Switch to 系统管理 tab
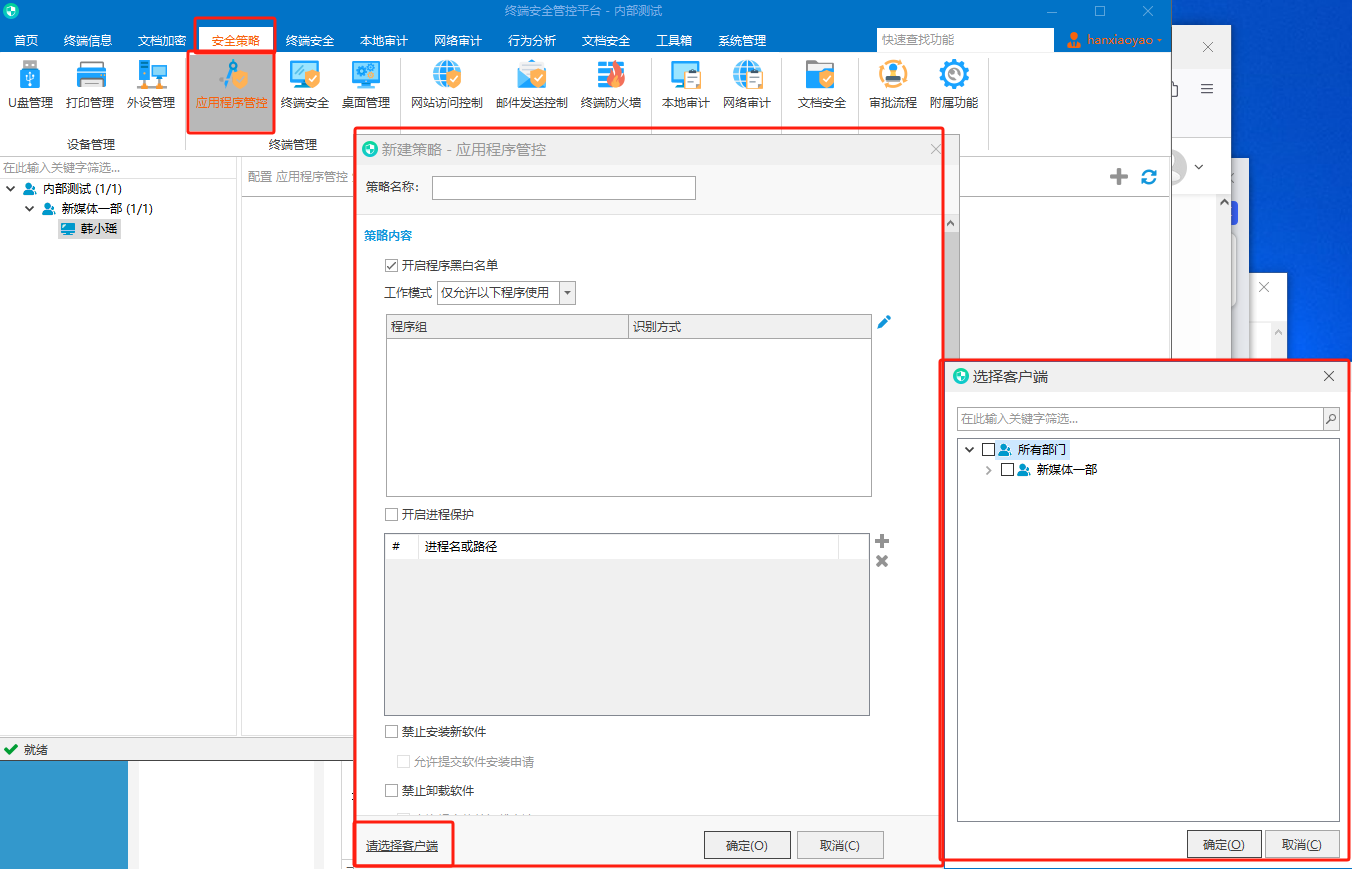 pyautogui.click(x=742, y=41)
